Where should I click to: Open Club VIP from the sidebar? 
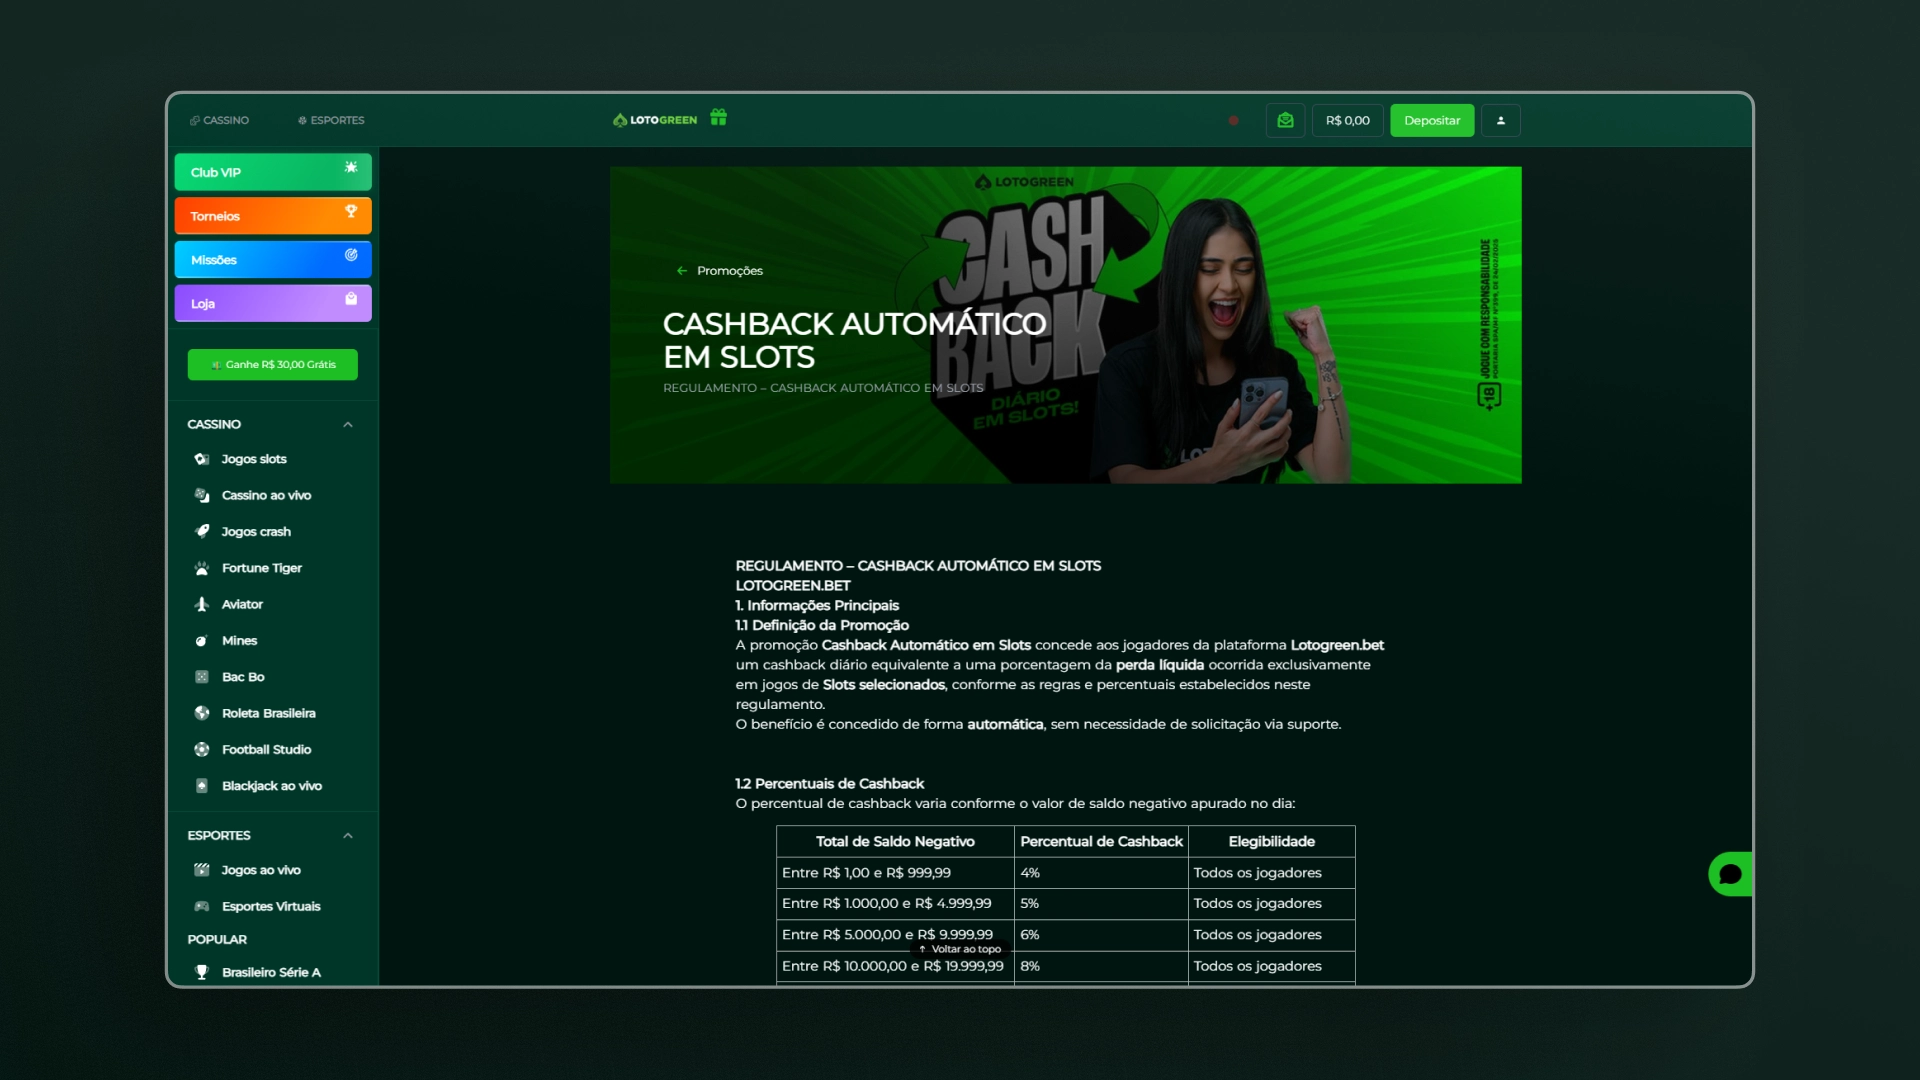click(273, 172)
